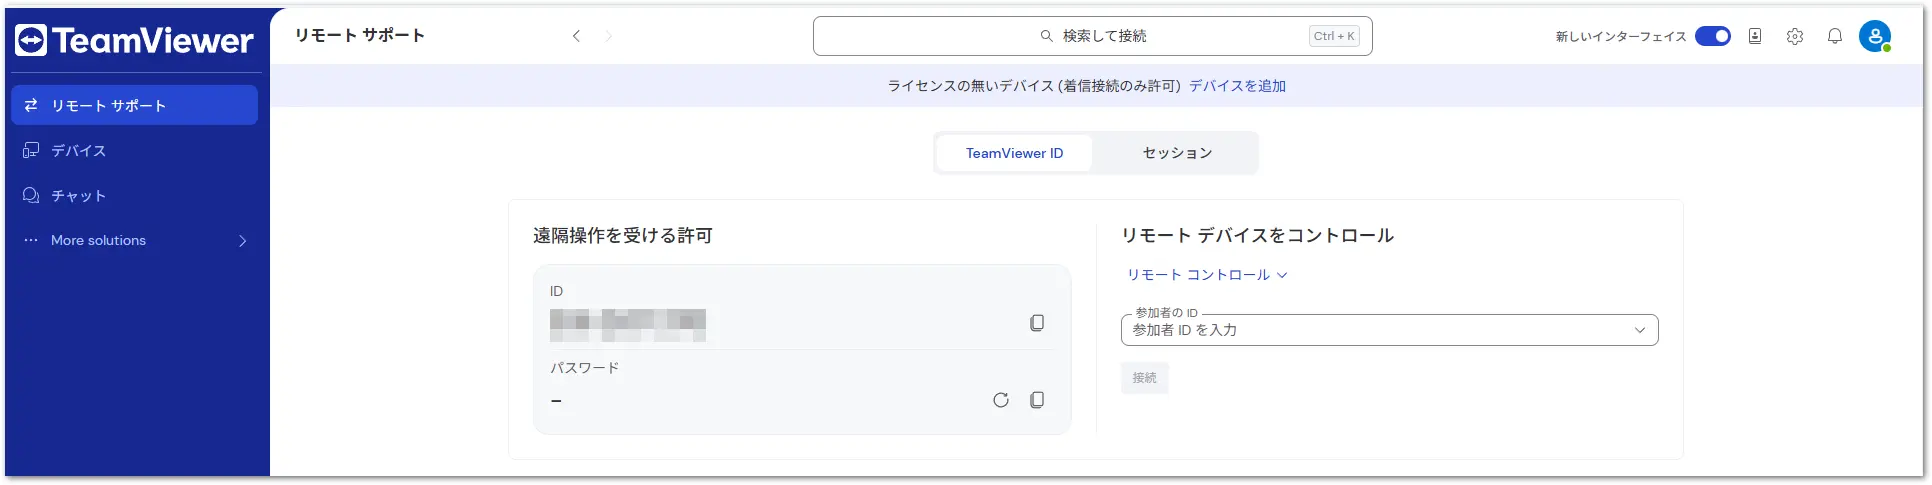The width and height of the screenshot is (1932, 485).
Task: Open the contacts book icon
Action: click(x=1755, y=36)
